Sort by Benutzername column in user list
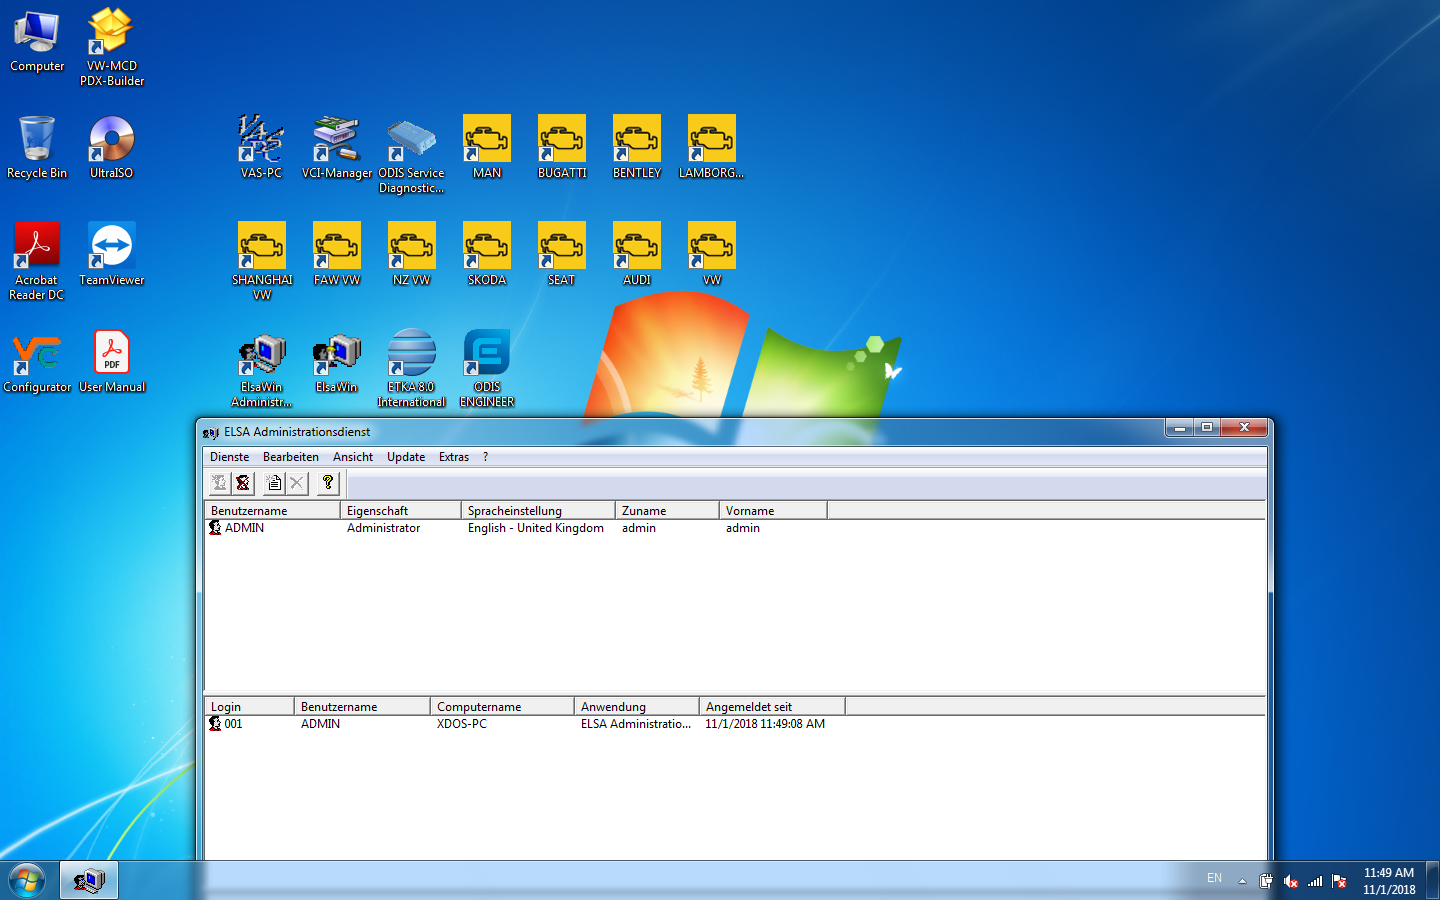Image resolution: width=1440 pixels, height=900 pixels. coord(272,510)
